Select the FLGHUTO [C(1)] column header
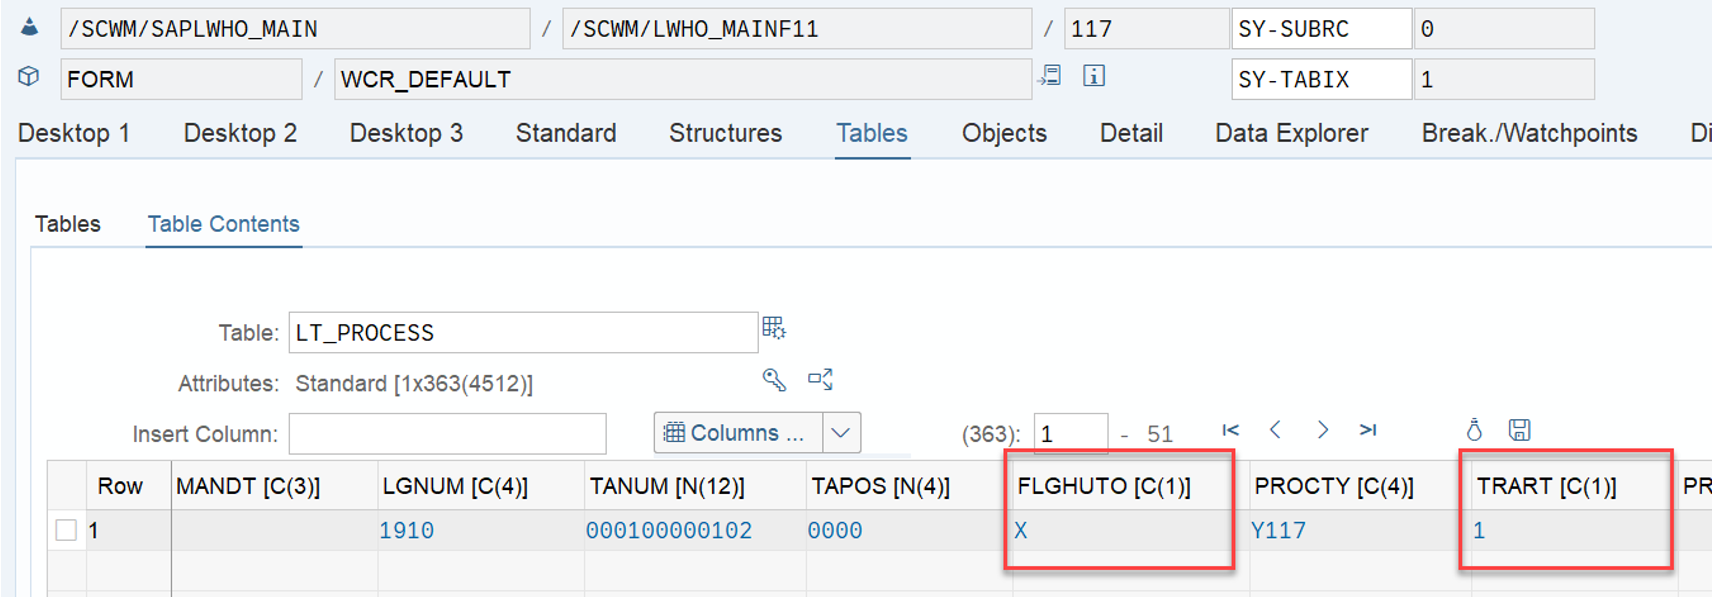The height and width of the screenshot is (597, 1712). point(1130,486)
